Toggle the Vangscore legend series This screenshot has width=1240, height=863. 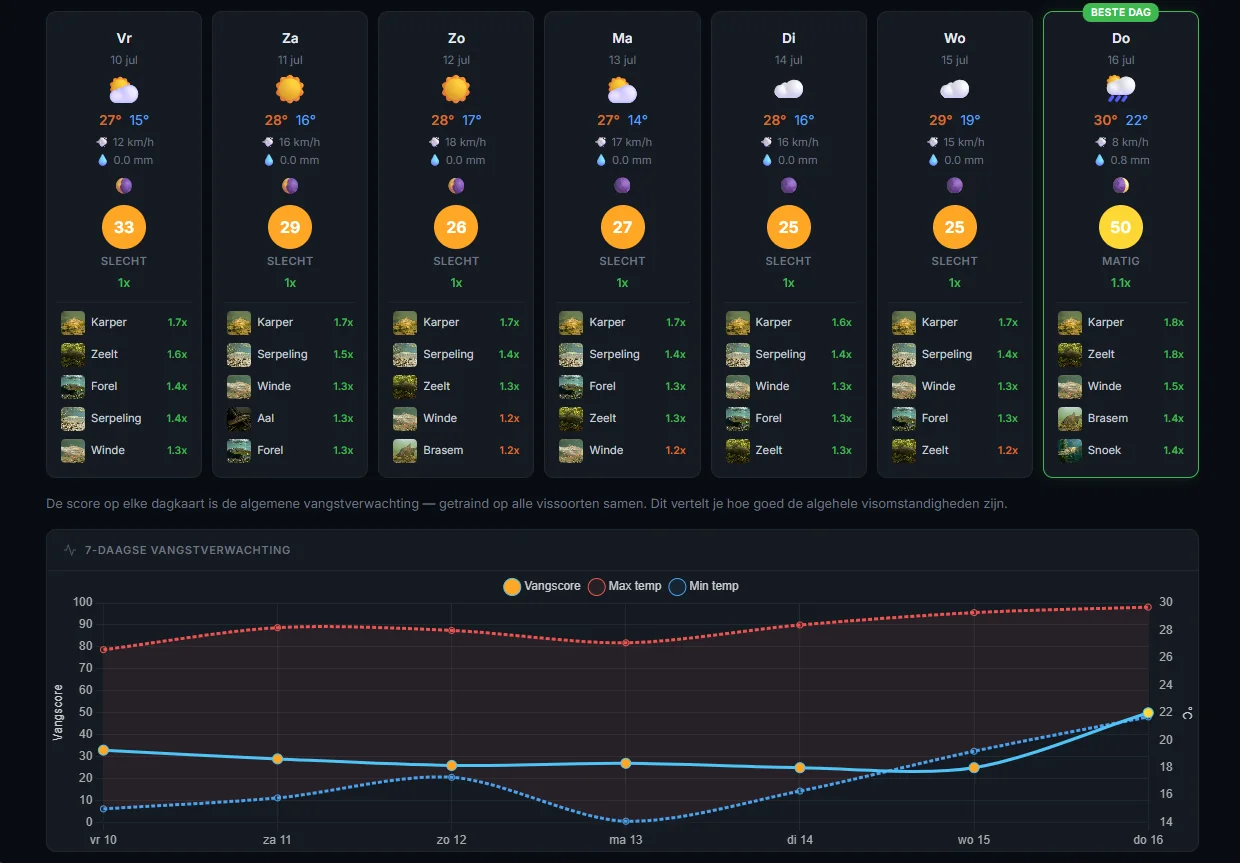542,586
